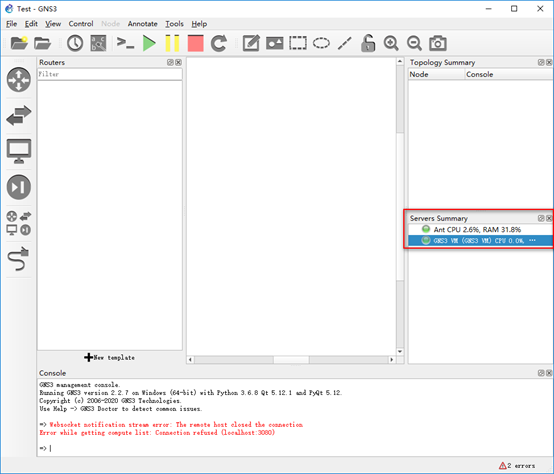Suspend all nodes with yellow pause button
This screenshot has height=474, width=554.
[x=172, y=43]
